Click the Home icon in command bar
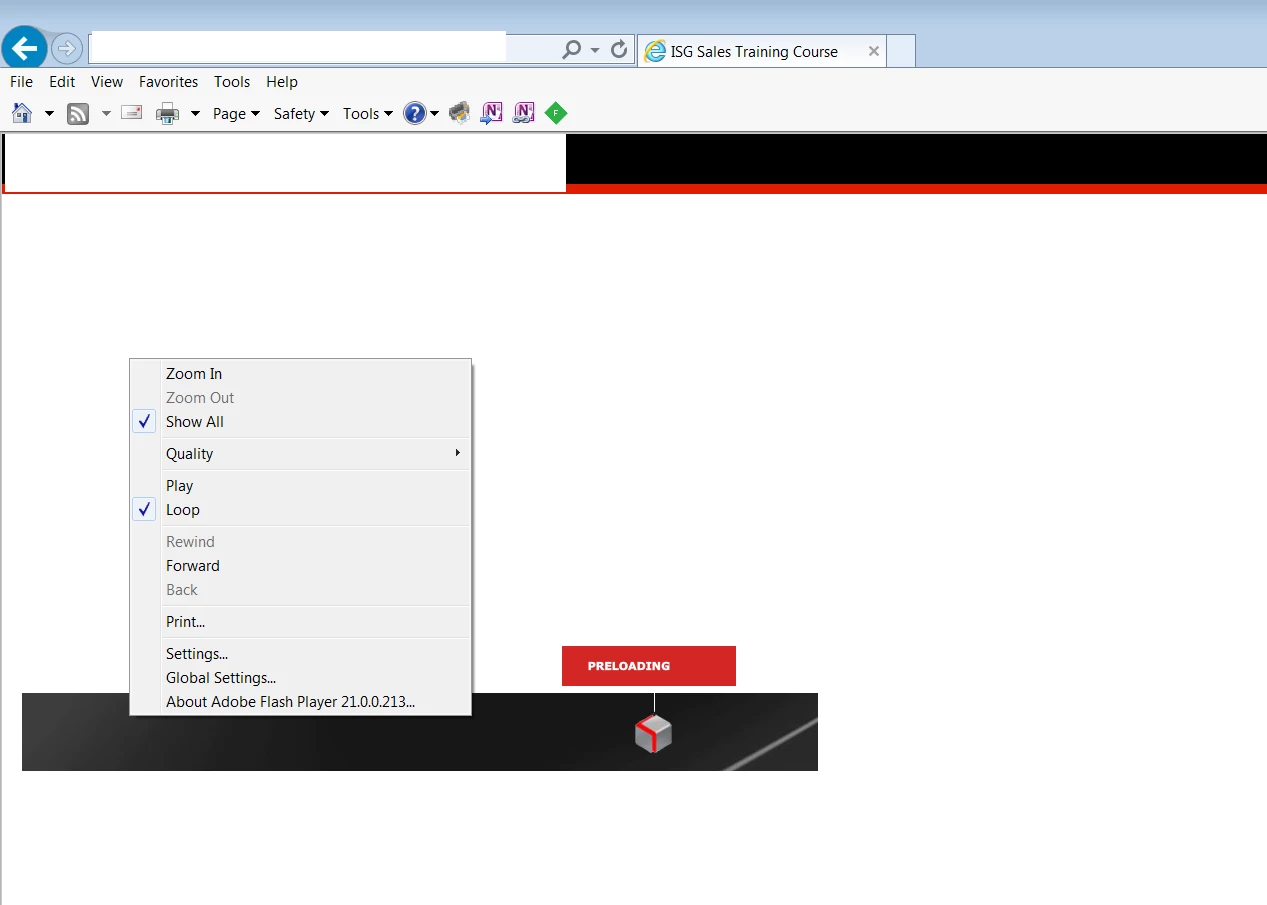 pyautogui.click(x=22, y=113)
